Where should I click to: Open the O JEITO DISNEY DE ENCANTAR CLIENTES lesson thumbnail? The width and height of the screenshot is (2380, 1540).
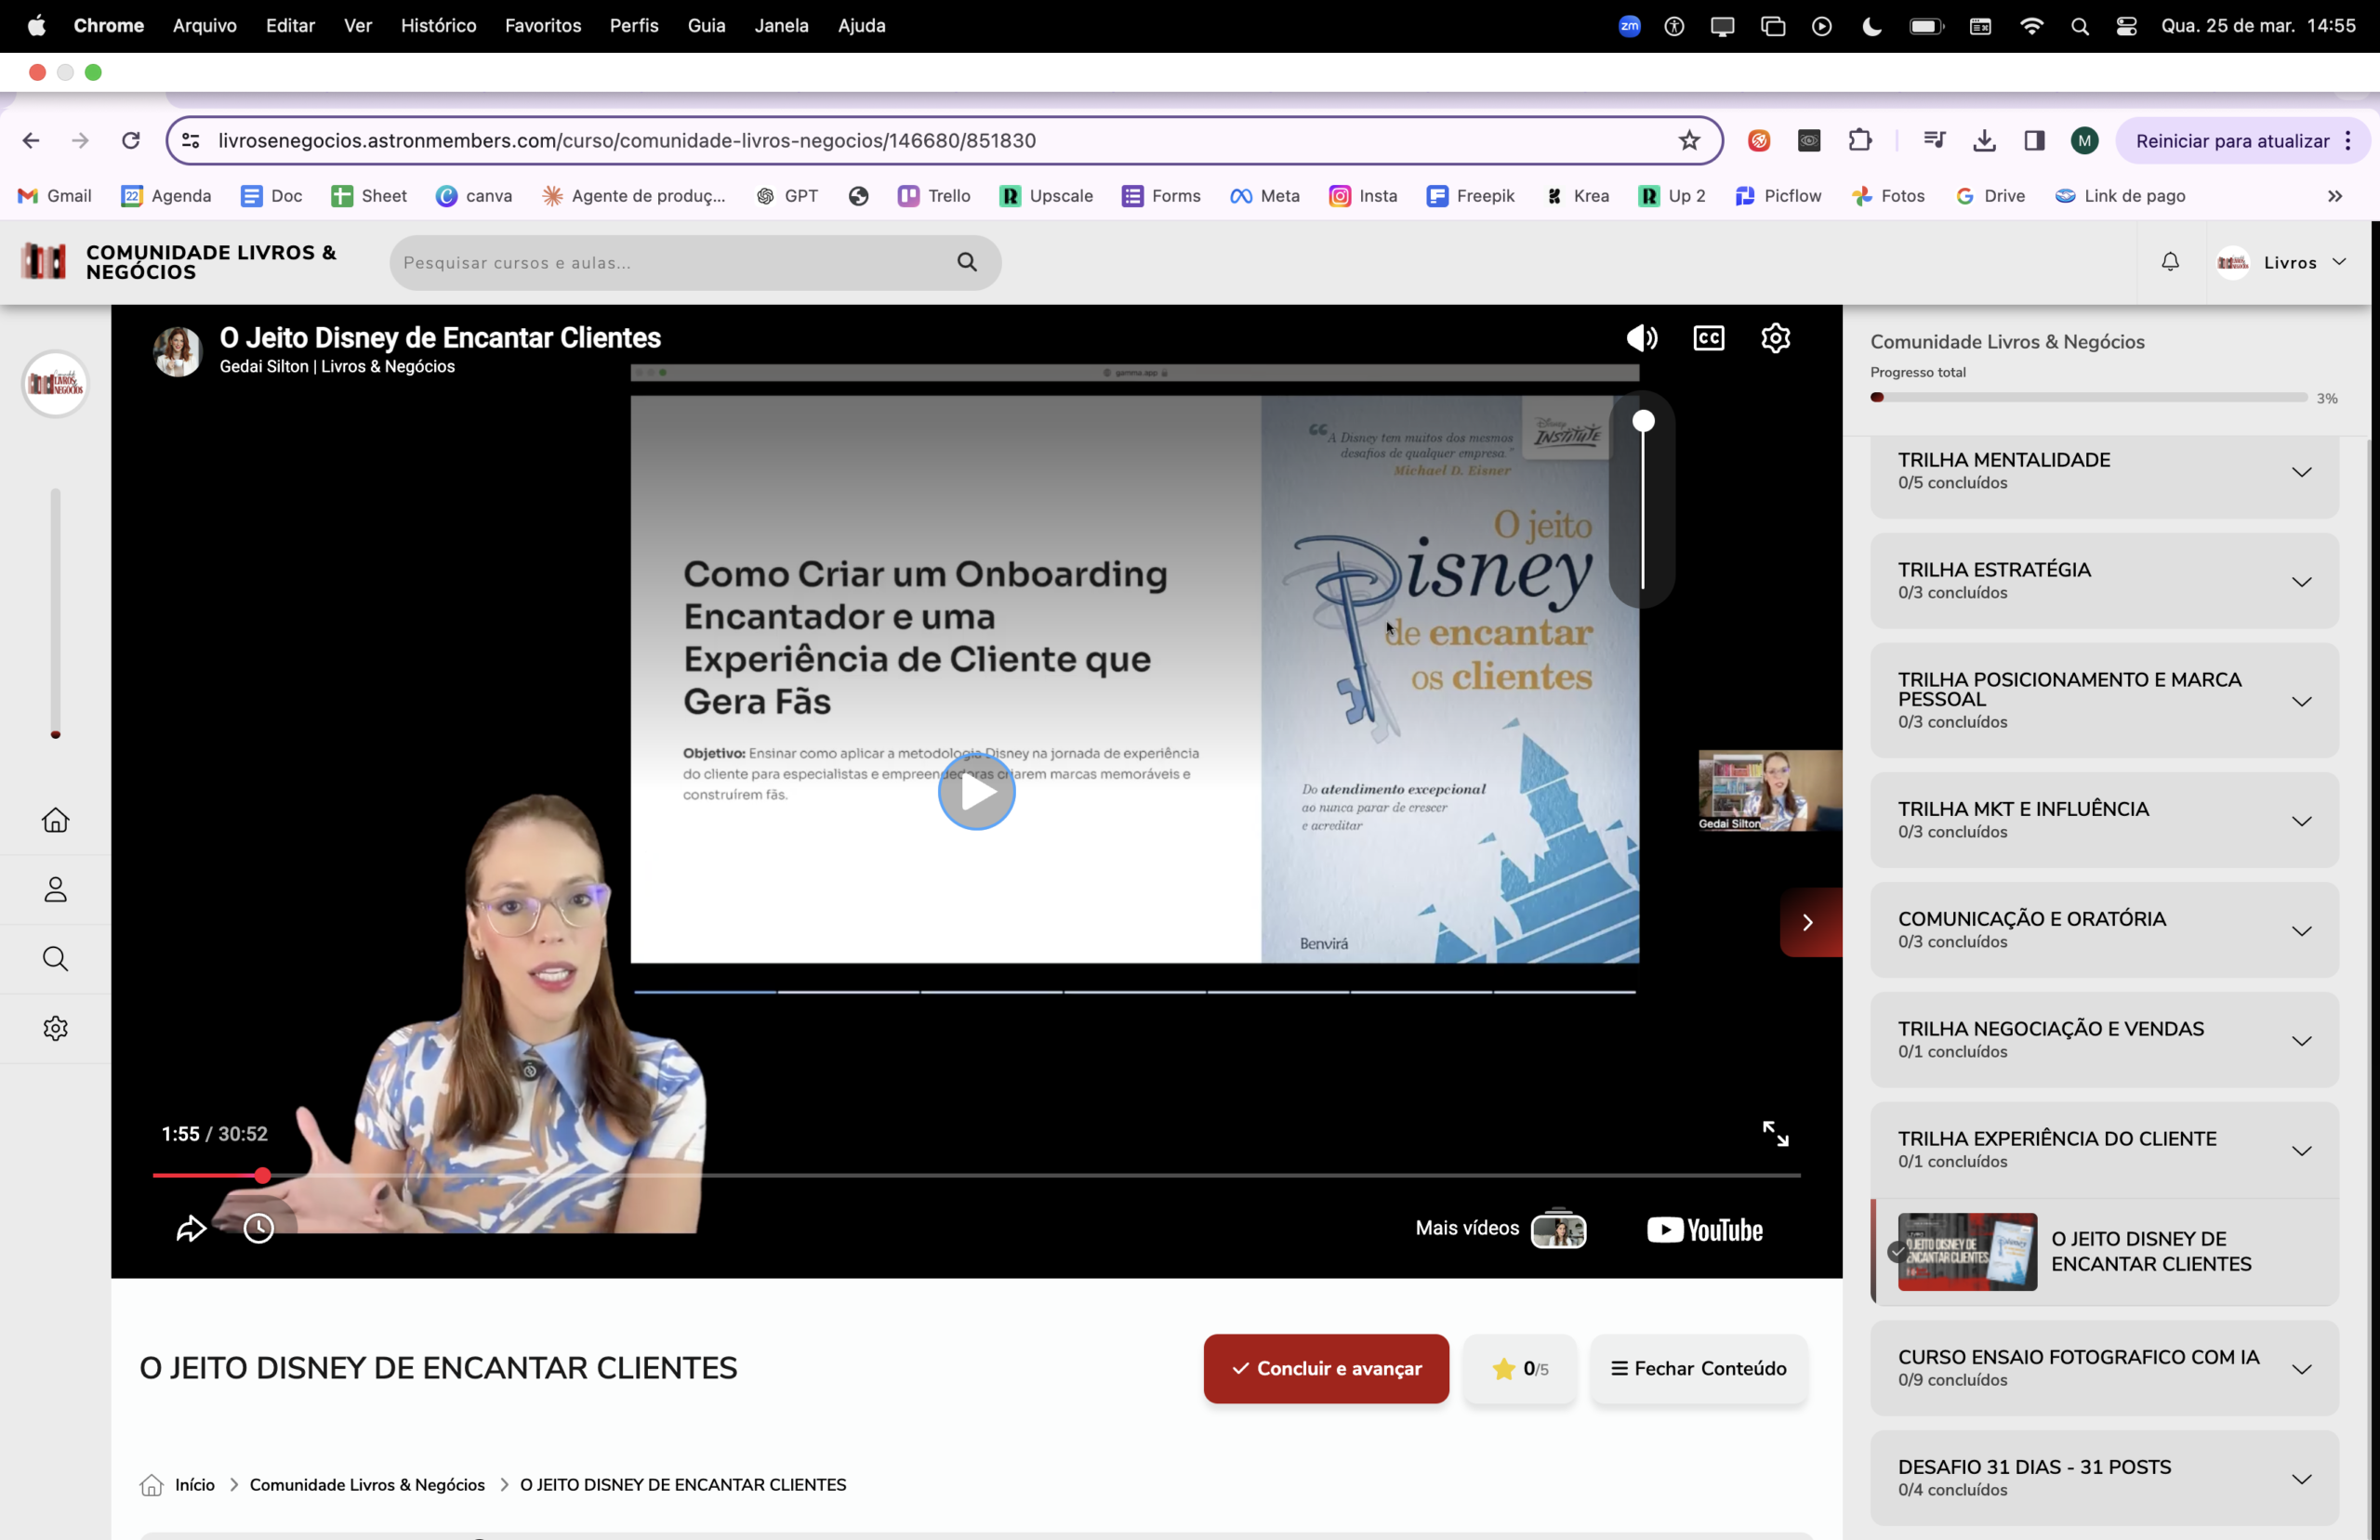coord(1967,1251)
